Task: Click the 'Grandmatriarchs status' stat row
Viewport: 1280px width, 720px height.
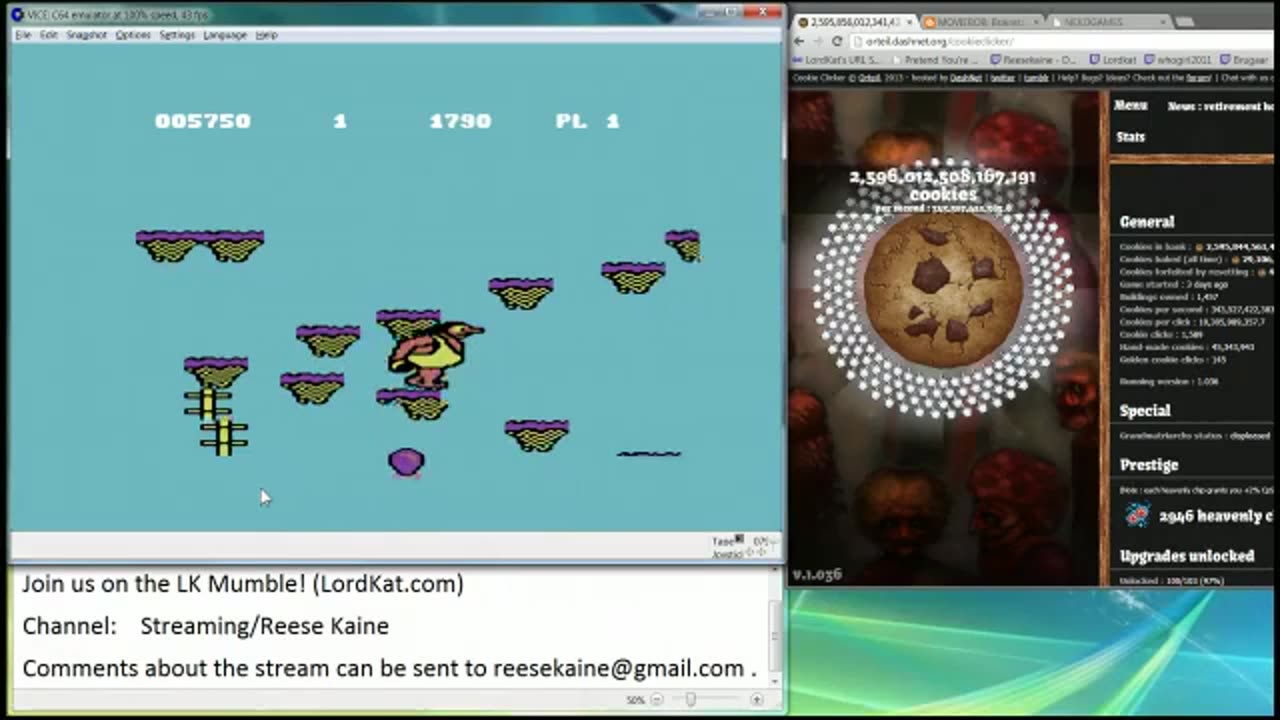Action: tap(1195, 436)
